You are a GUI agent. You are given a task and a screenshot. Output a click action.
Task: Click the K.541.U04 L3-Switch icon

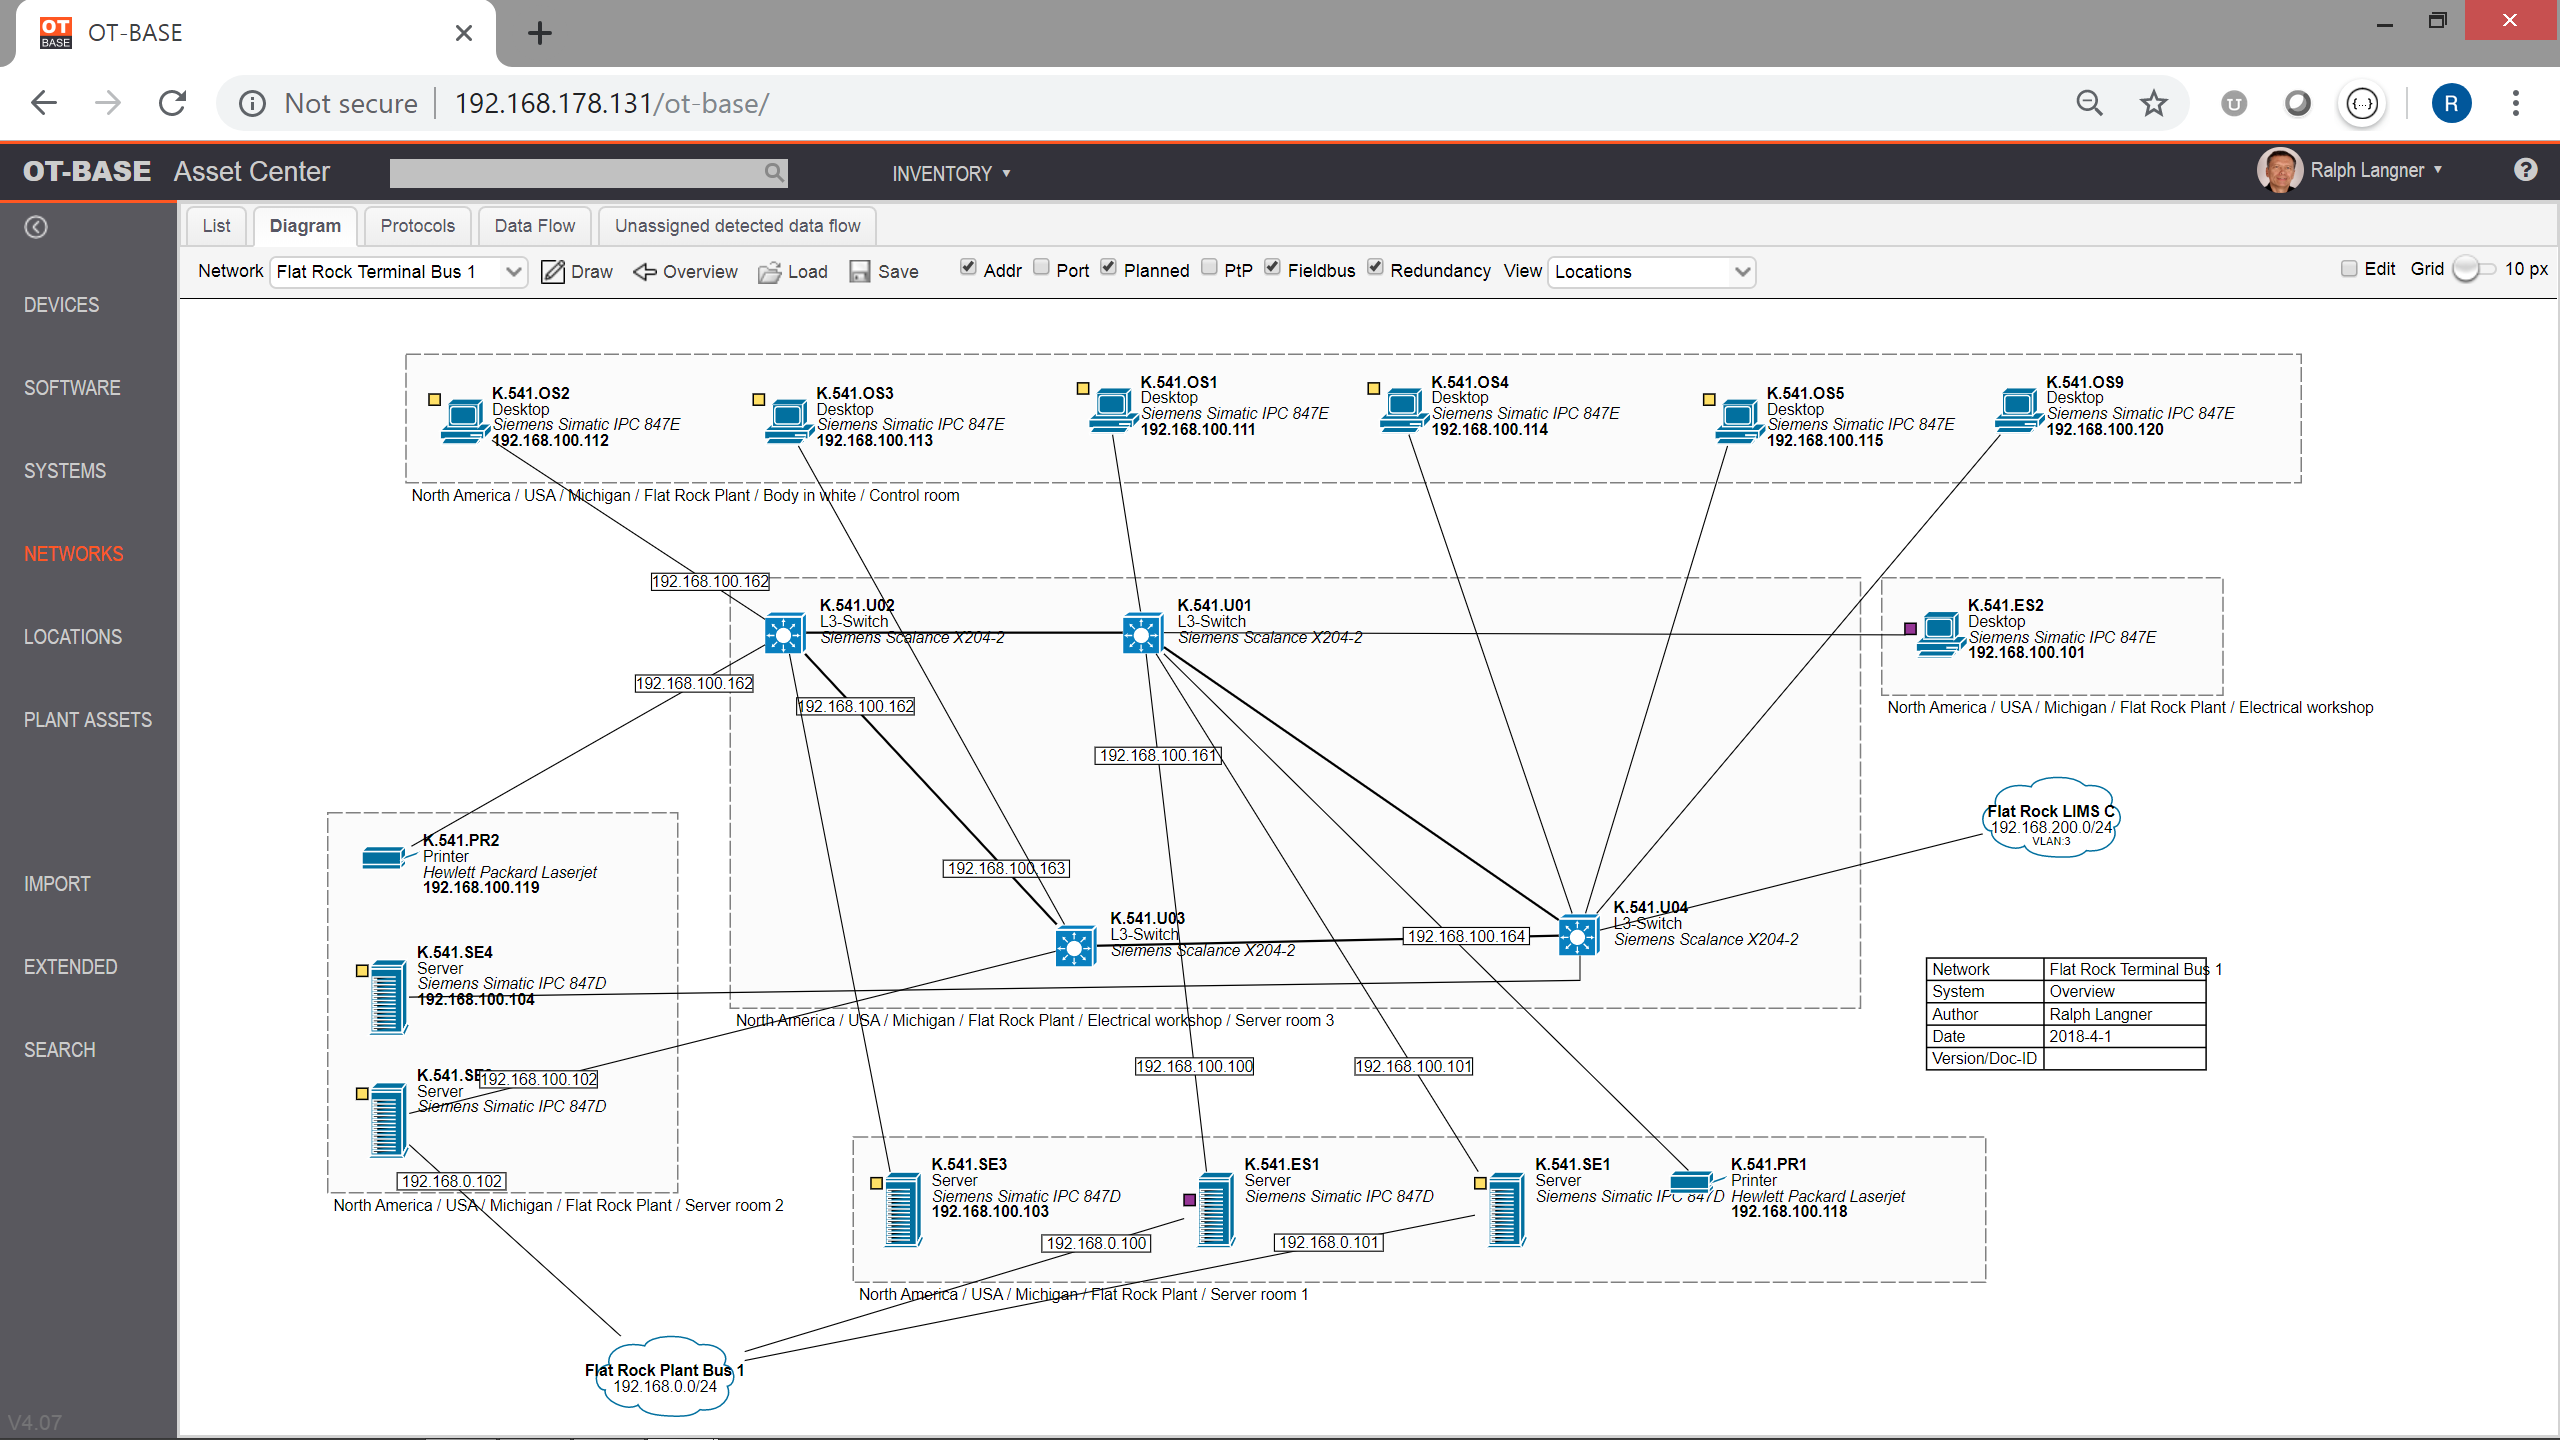tap(1578, 935)
